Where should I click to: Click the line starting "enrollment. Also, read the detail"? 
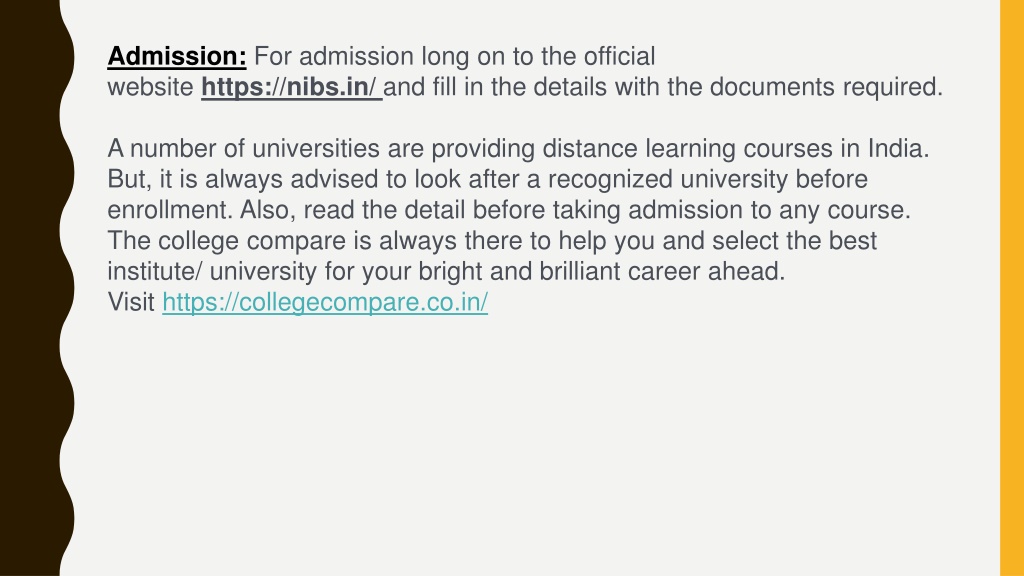(509, 210)
